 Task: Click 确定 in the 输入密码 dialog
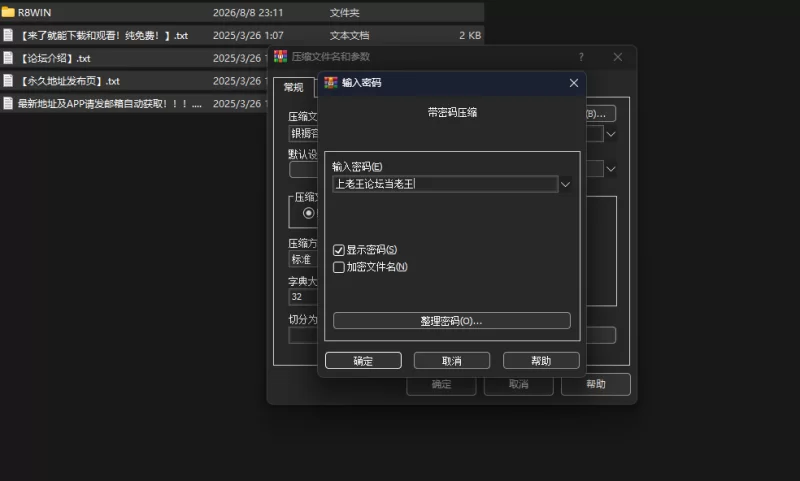coord(363,361)
